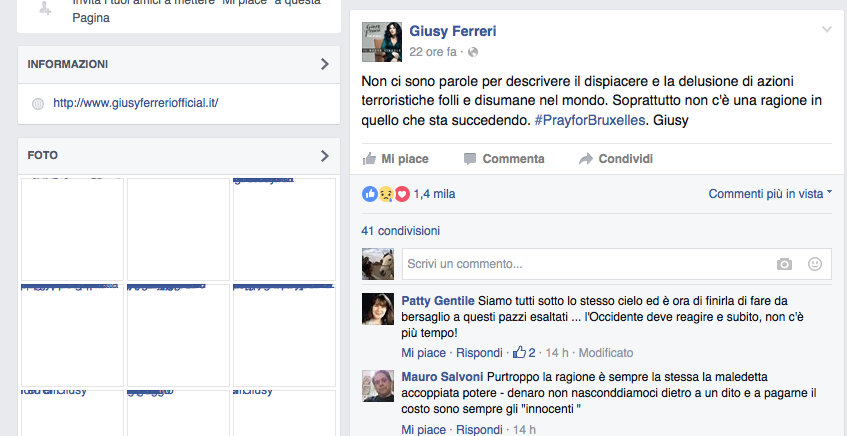This screenshot has width=847, height=436.
Task: Click Rispondi under Mauro Salvoni's comment
Action: coord(479,430)
